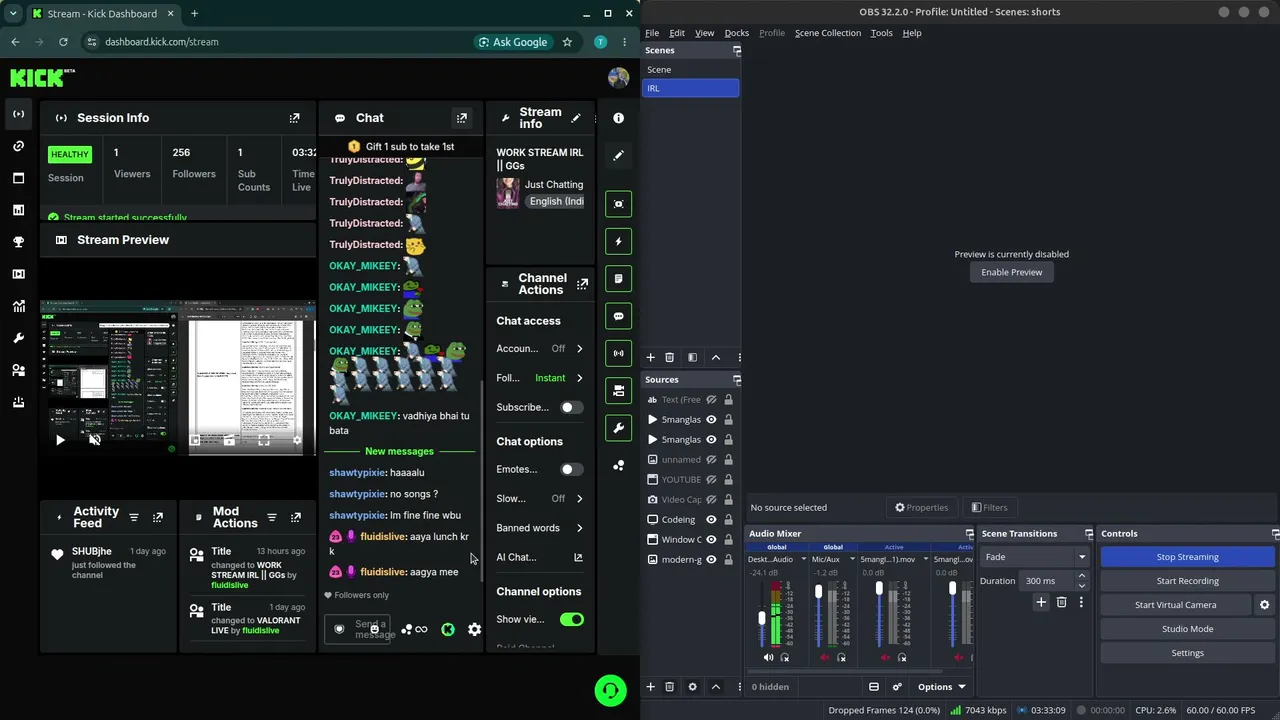Open the Fade transition dropdown
Viewport: 1280px width, 720px height.
point(1034,557)
